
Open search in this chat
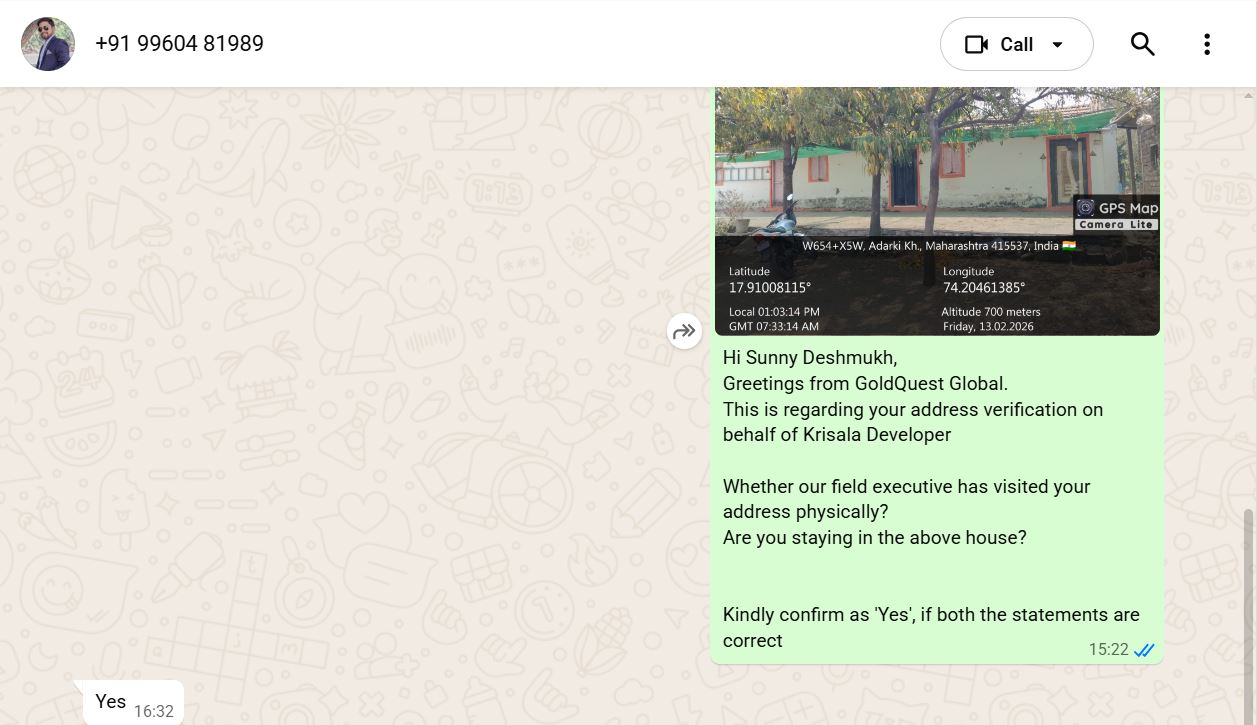(1142, 44)
